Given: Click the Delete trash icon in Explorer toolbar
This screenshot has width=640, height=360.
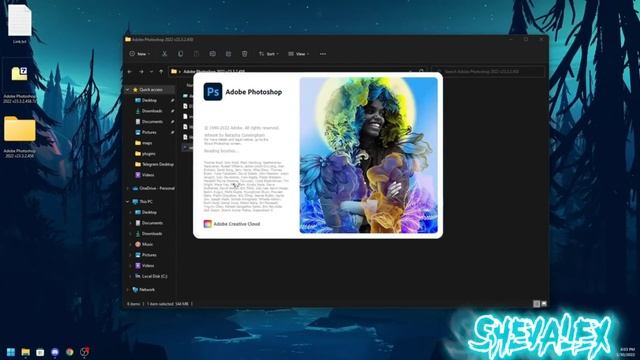Looking at the screenshot, I should [244, 54].
